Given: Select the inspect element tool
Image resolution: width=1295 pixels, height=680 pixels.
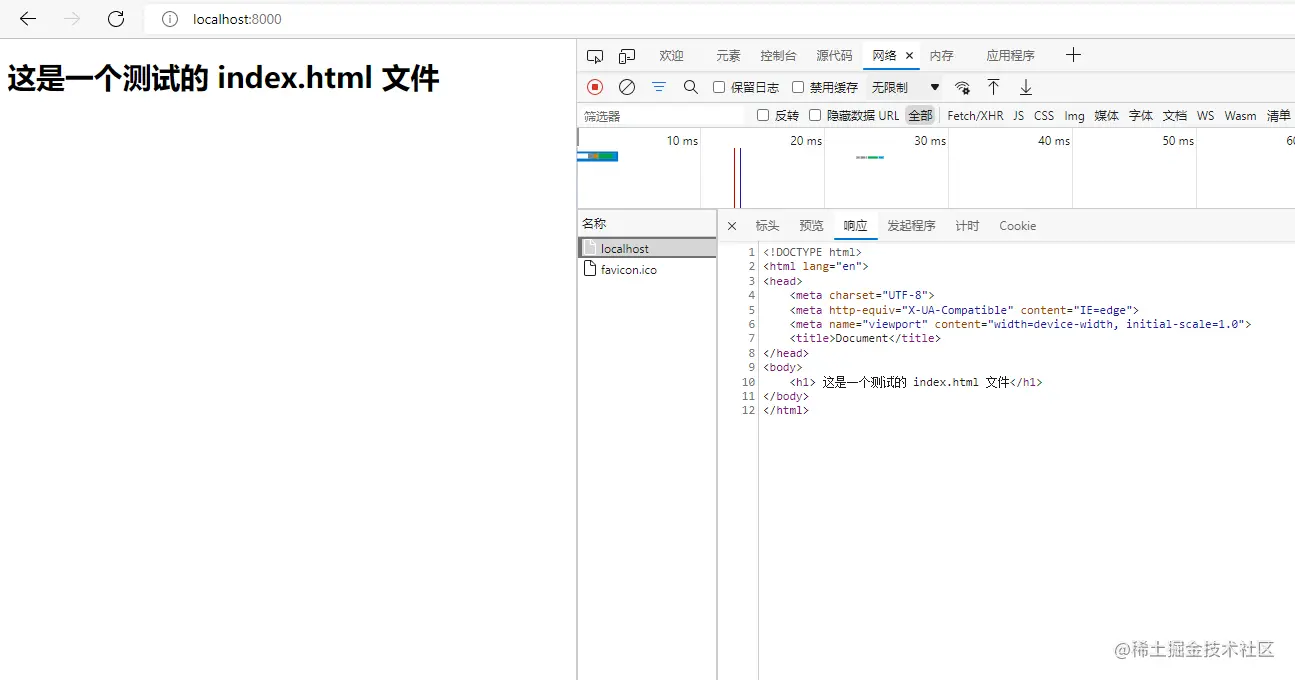Looking at the screenshot, I should (595, 55).
